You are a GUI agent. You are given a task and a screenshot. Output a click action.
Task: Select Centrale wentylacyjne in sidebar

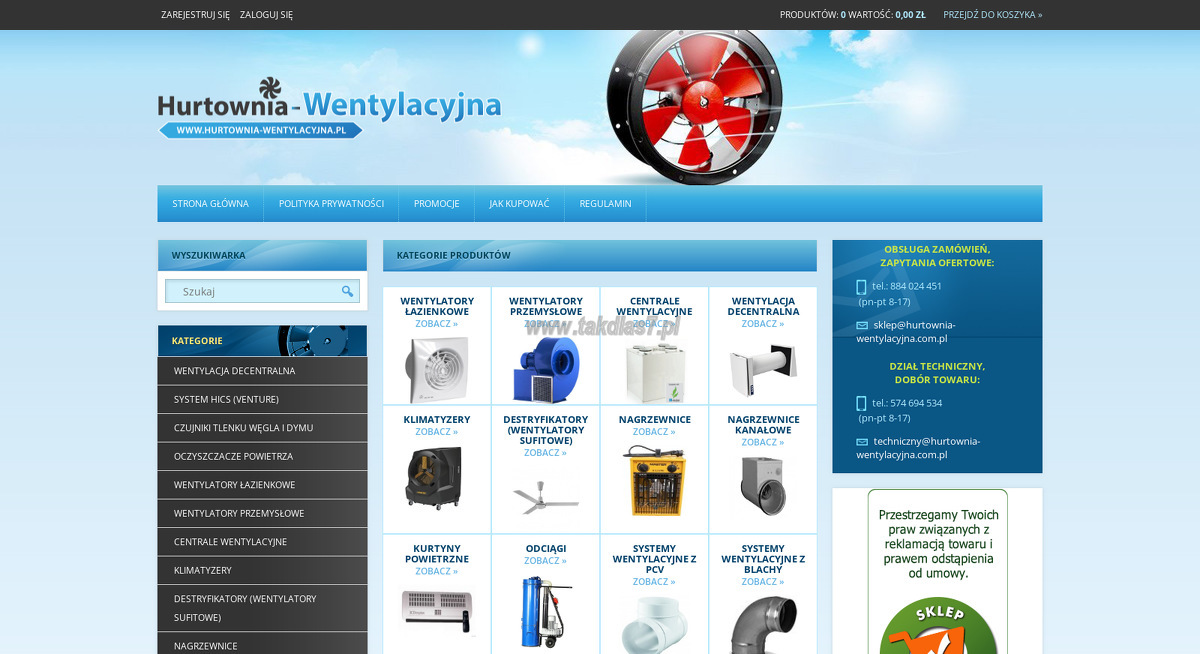262,542
